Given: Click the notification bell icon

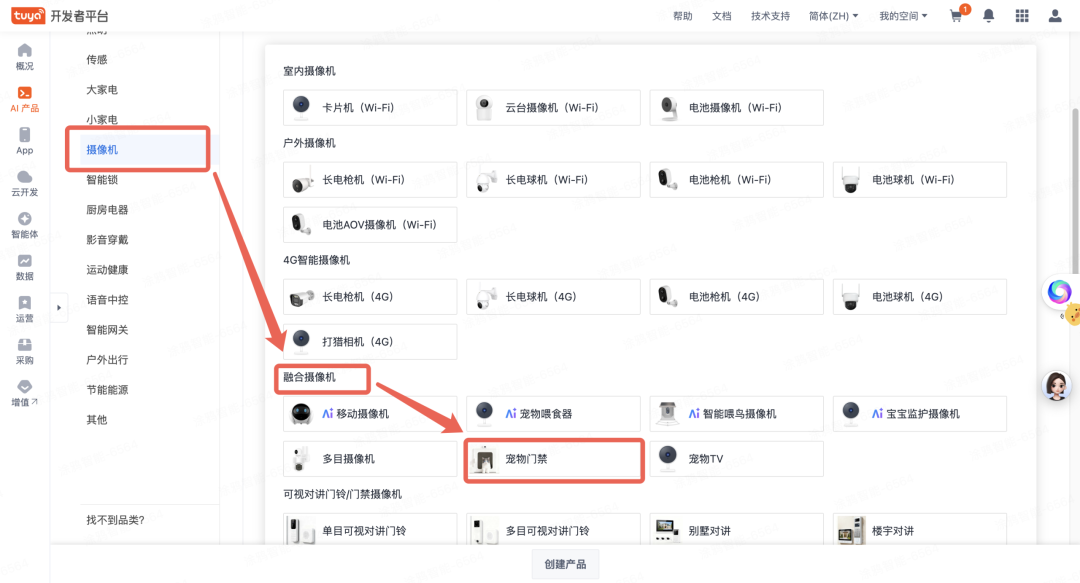Looking at the screenshot, I should (988, 16).
